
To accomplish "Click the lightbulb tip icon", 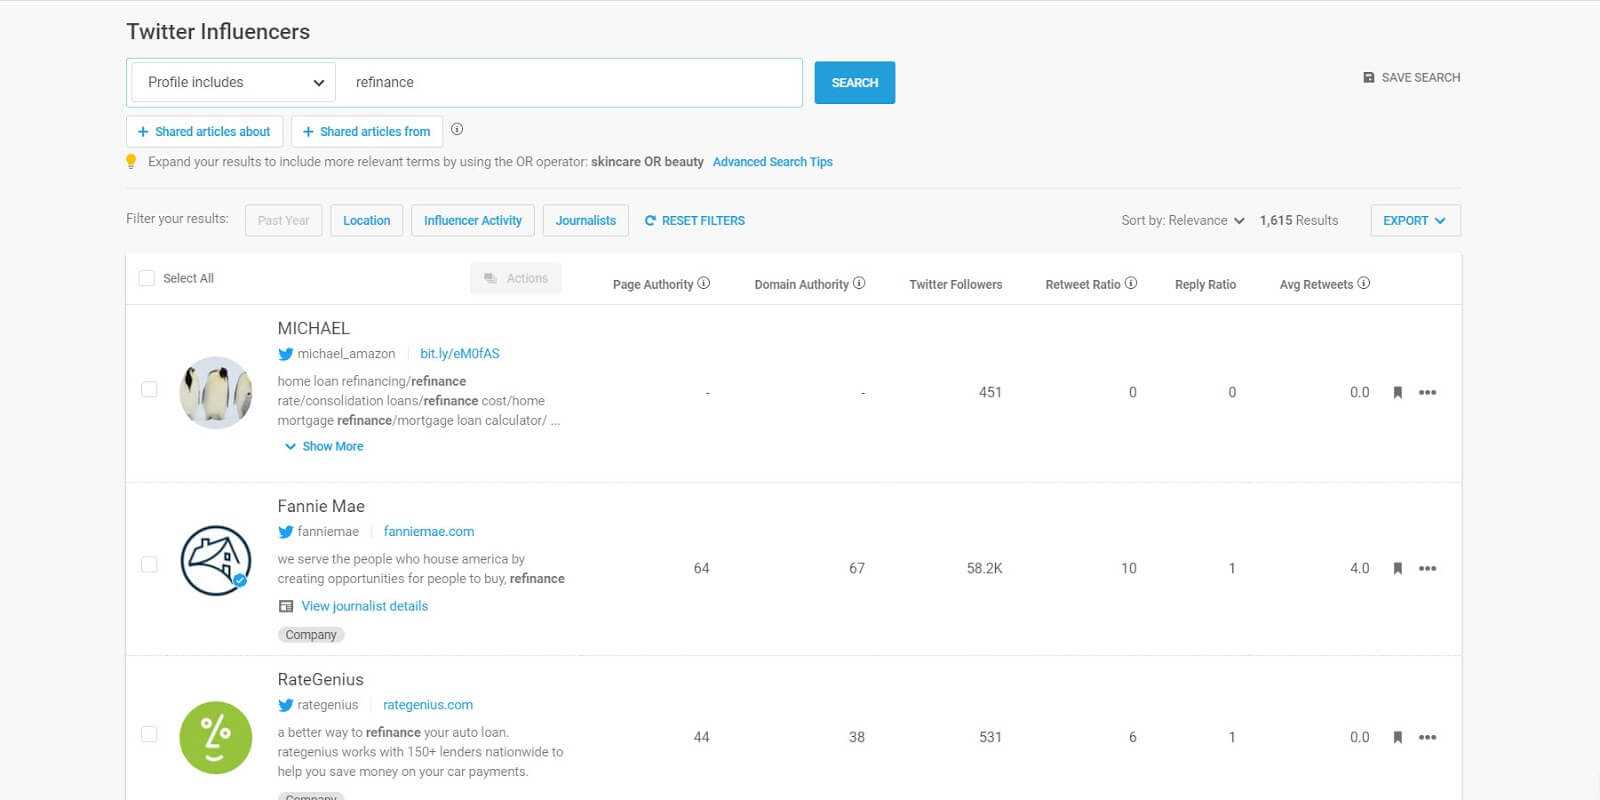I will click(x=131, y=161).
